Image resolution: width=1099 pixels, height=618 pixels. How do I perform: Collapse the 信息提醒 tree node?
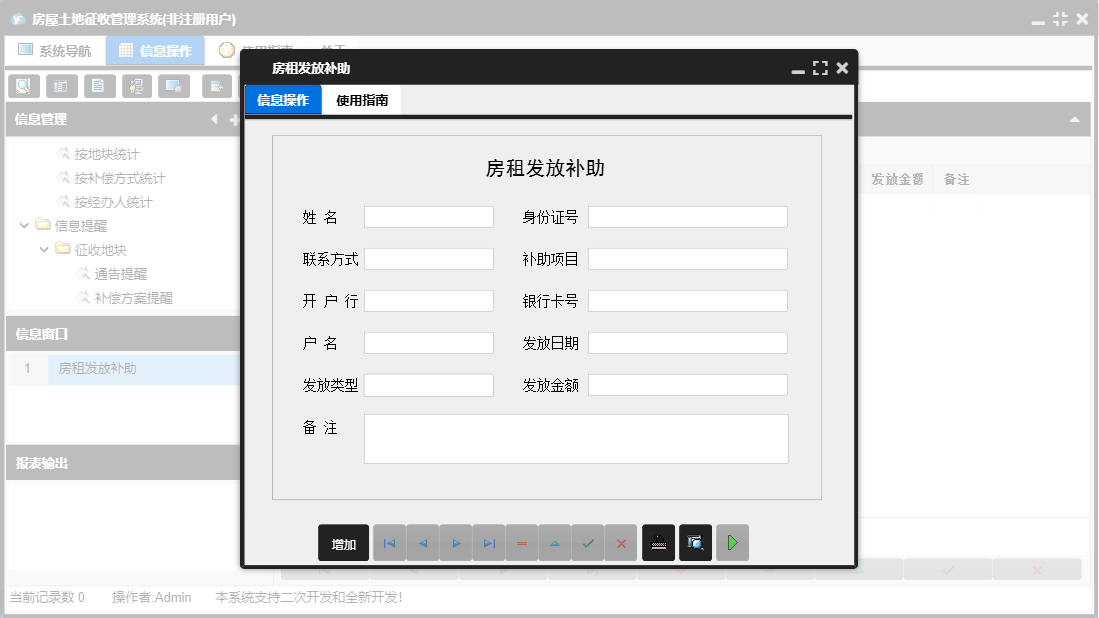[24, 225]
